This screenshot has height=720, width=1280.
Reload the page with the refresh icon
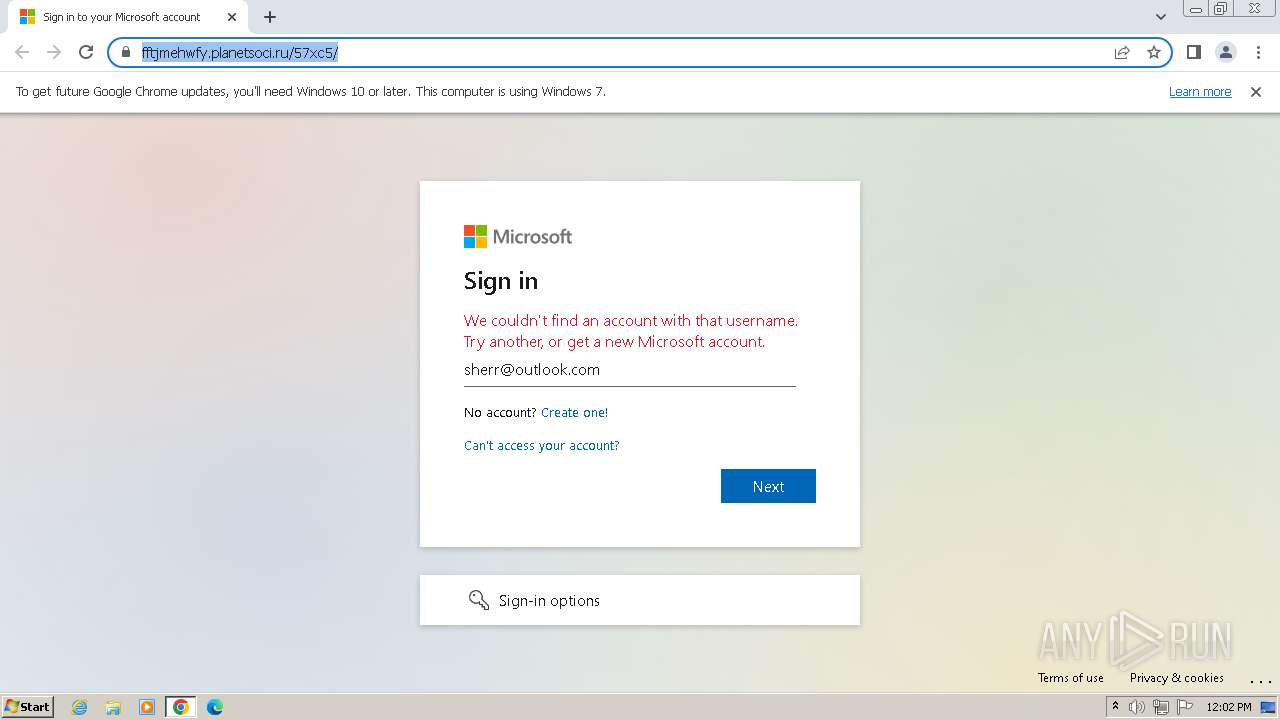click(x=86, y=52)
